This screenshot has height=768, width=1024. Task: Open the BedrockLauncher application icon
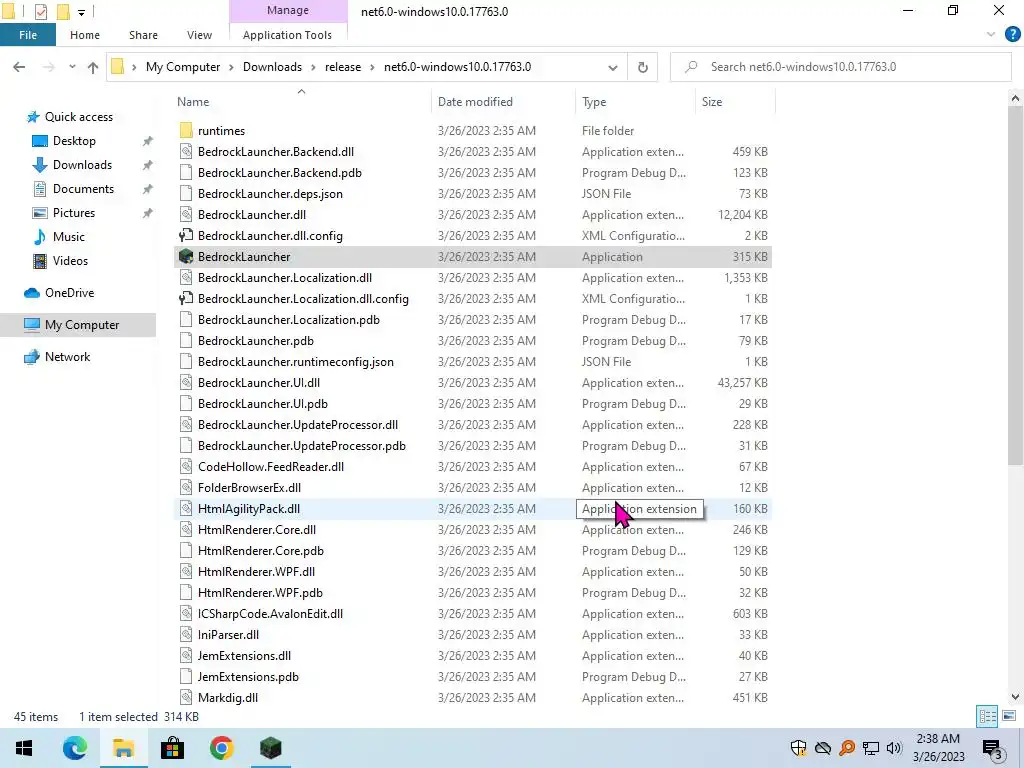click(186, 257)
